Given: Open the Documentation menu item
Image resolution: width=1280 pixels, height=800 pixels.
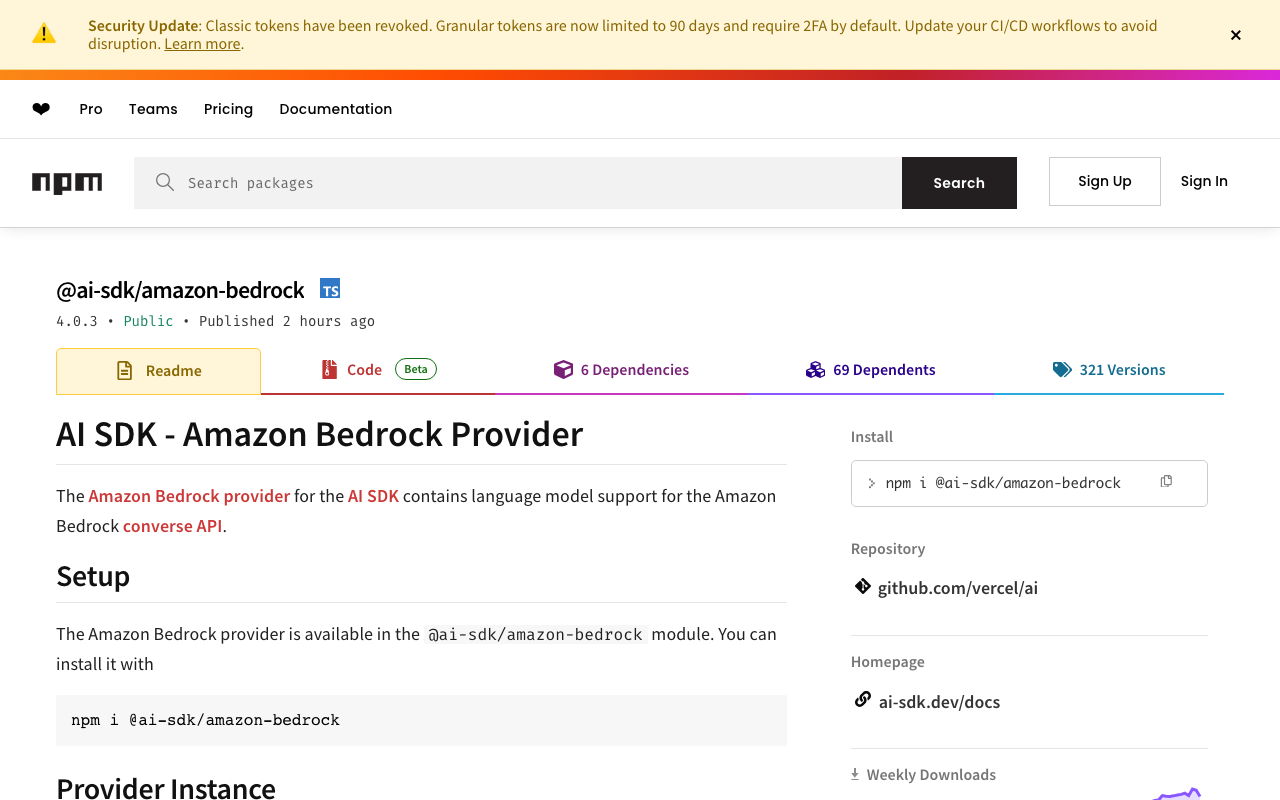Looking at the screenshot, I should 335,109.
